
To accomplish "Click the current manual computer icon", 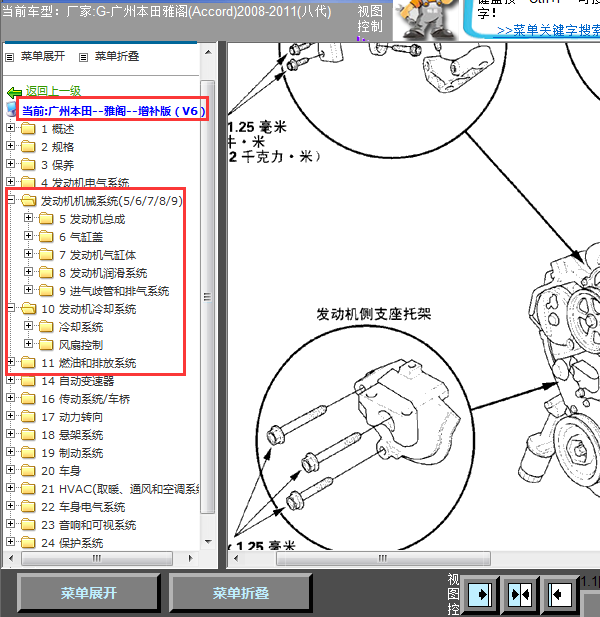I will point(11,109).
